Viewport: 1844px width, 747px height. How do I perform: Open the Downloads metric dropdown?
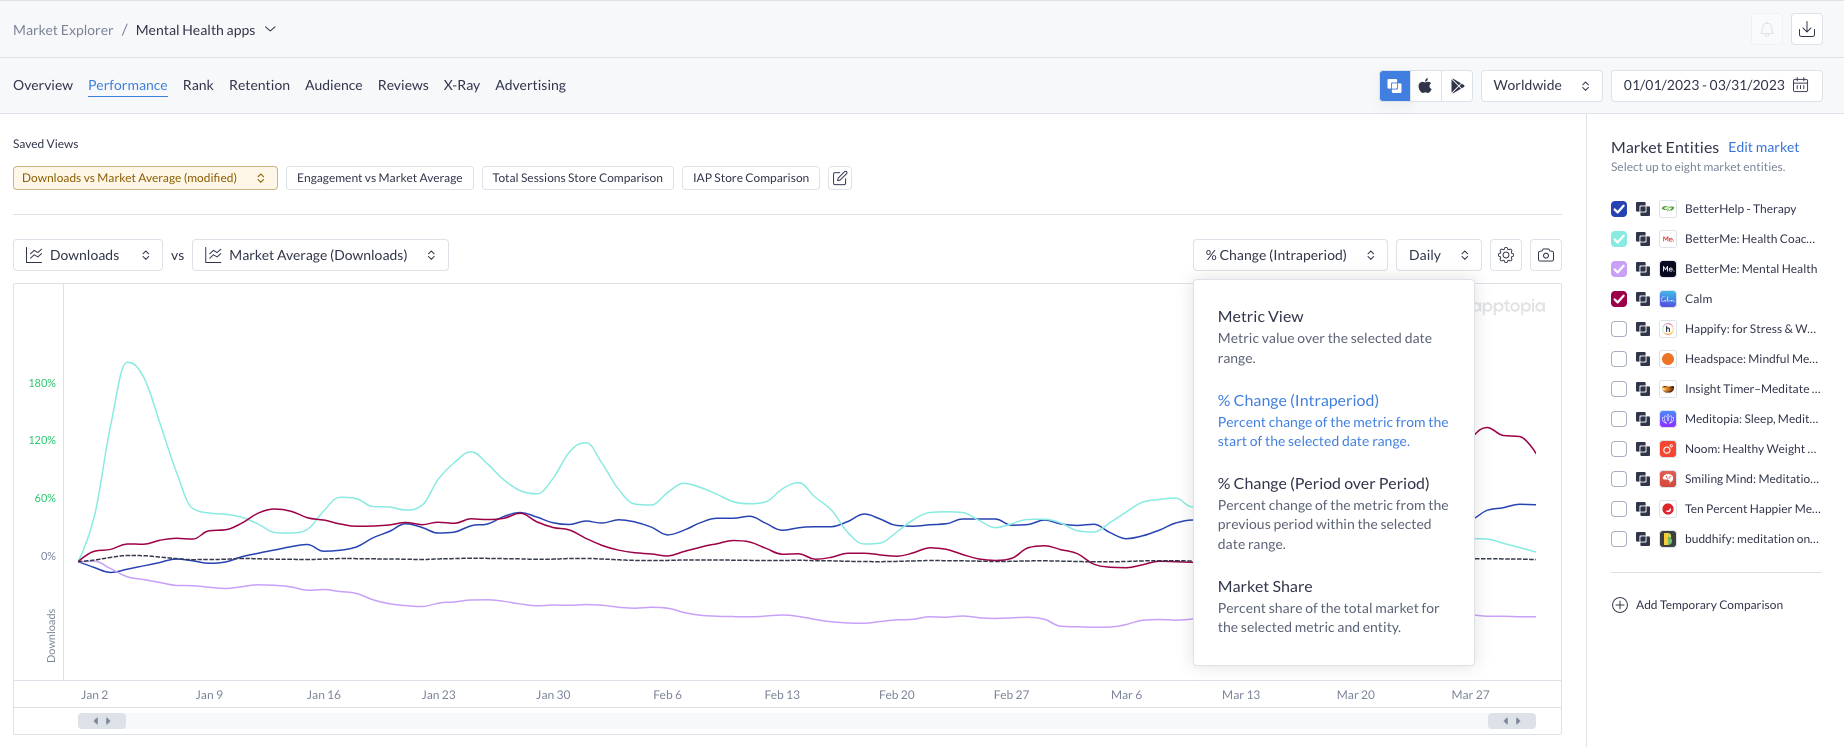88,255
